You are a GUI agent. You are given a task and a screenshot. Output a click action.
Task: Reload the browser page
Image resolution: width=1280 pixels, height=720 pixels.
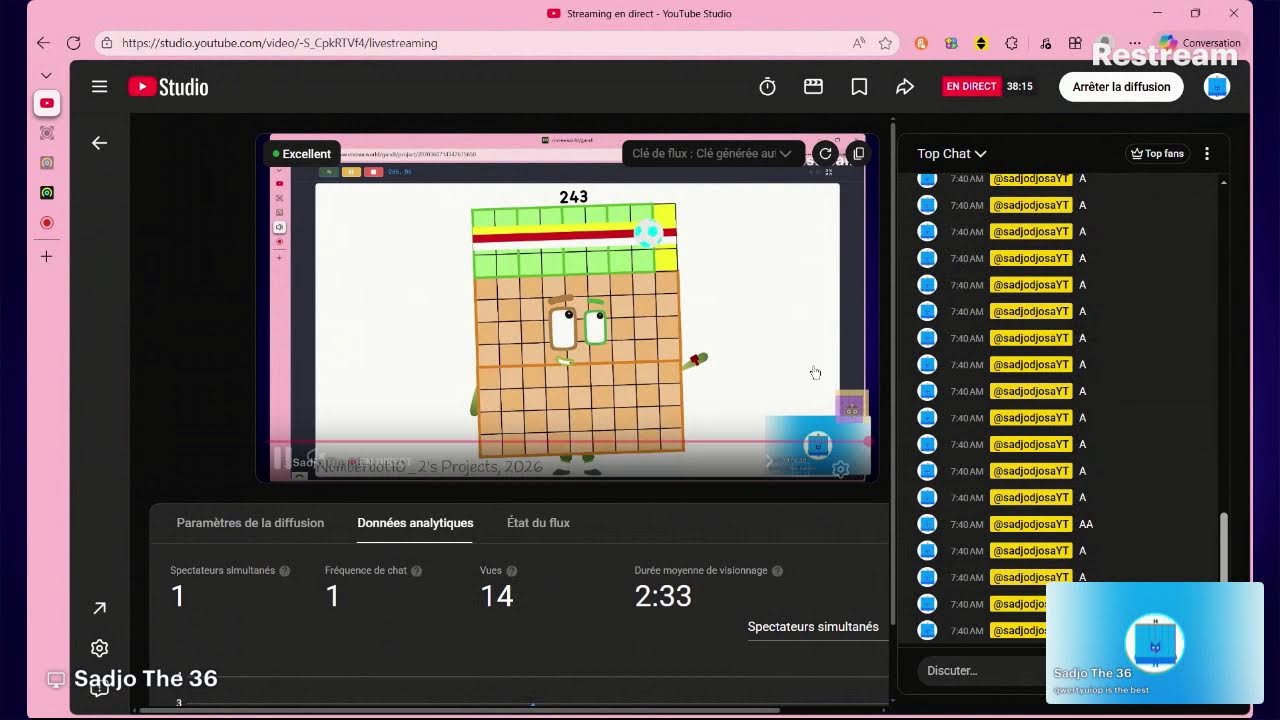(x=73, y=43)
